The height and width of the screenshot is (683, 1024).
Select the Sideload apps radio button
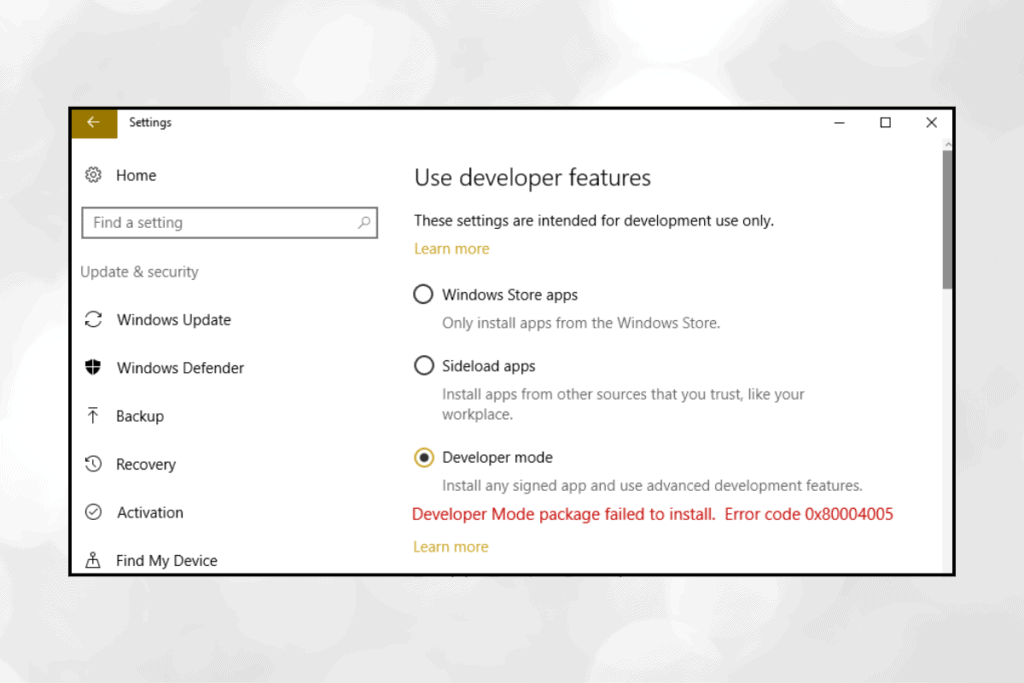point(423,366)
